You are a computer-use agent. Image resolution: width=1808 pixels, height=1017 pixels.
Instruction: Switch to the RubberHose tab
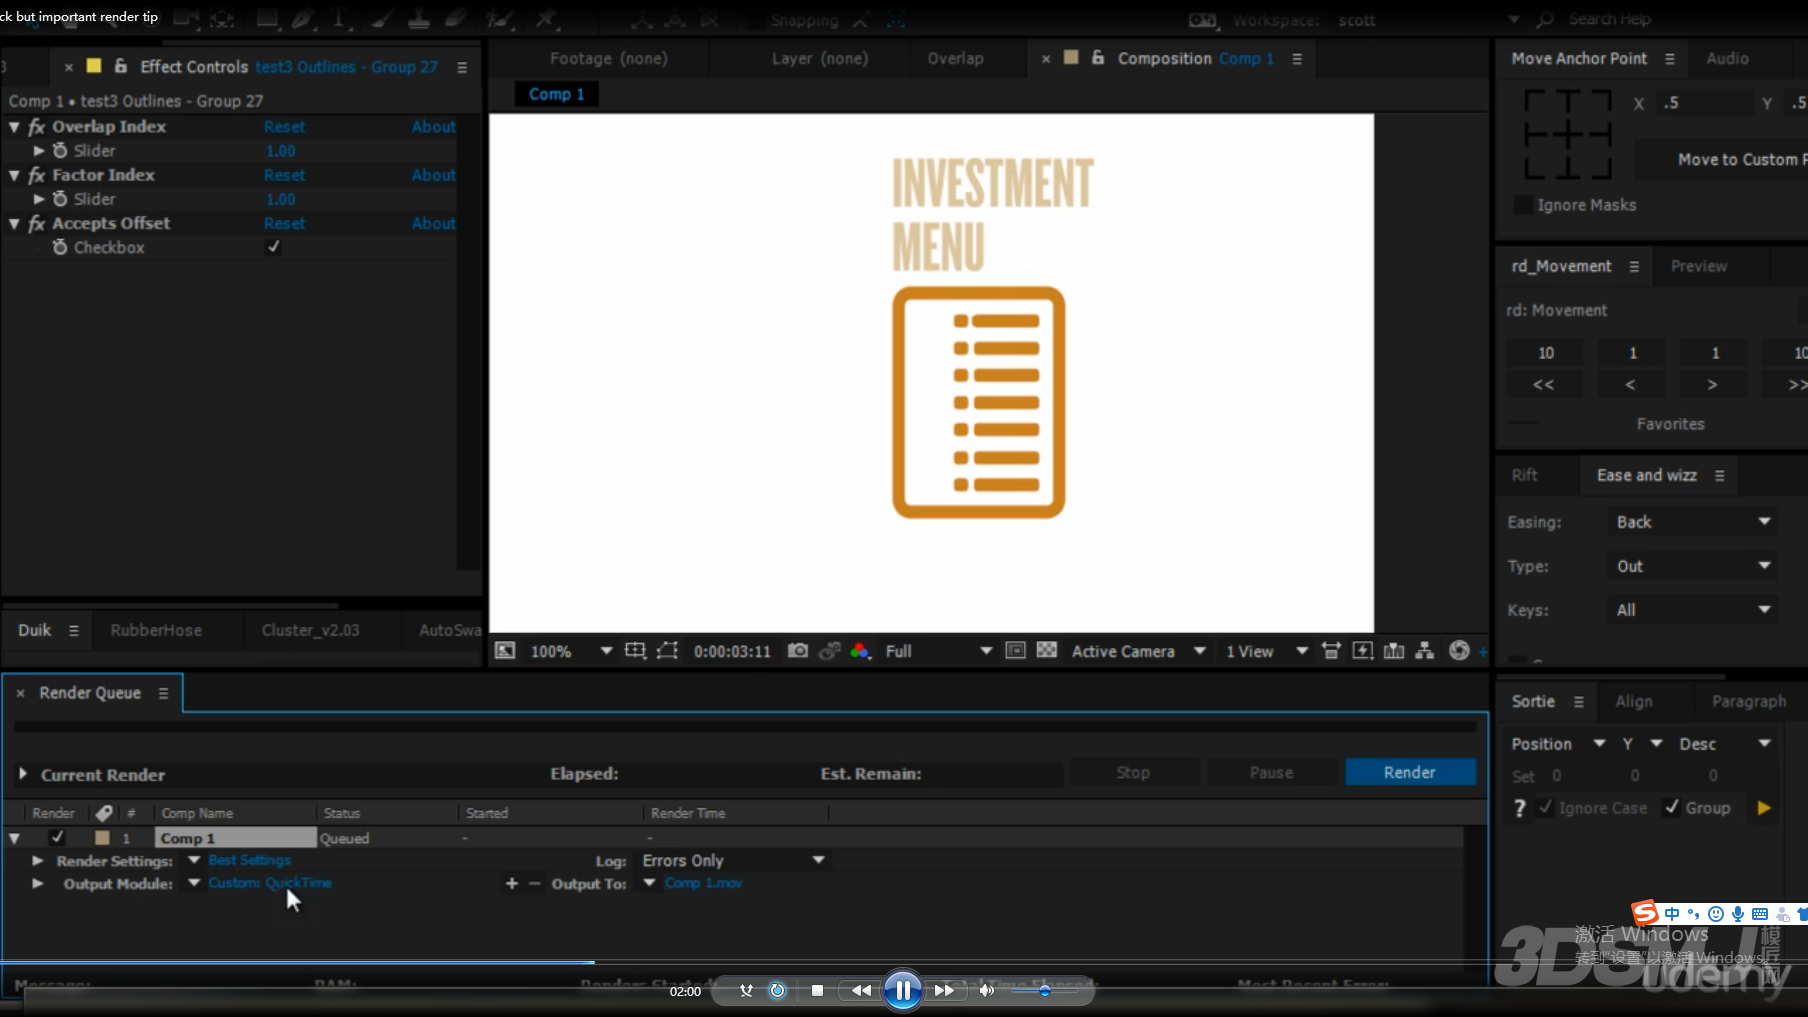(x=156, y=630)
